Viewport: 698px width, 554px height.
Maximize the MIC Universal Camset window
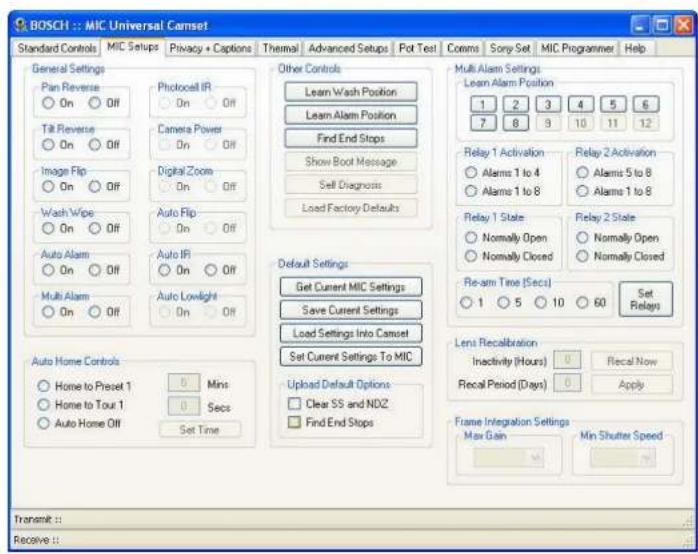click(662, 25)
